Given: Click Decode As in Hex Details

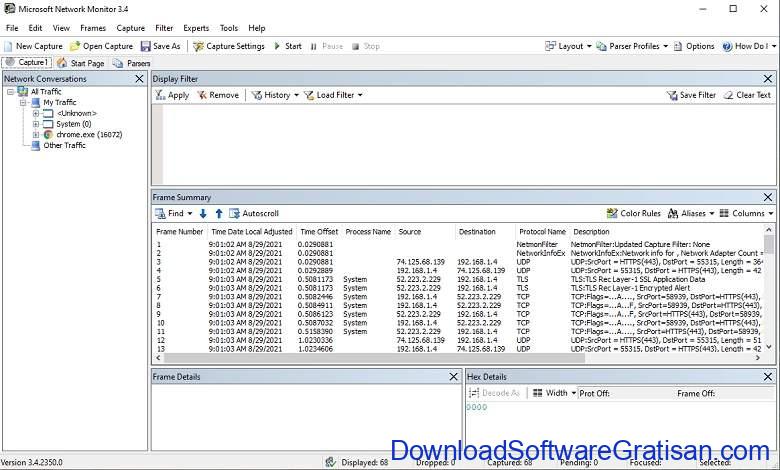Looking at the screenshot, I should click(x=494, y=393).
